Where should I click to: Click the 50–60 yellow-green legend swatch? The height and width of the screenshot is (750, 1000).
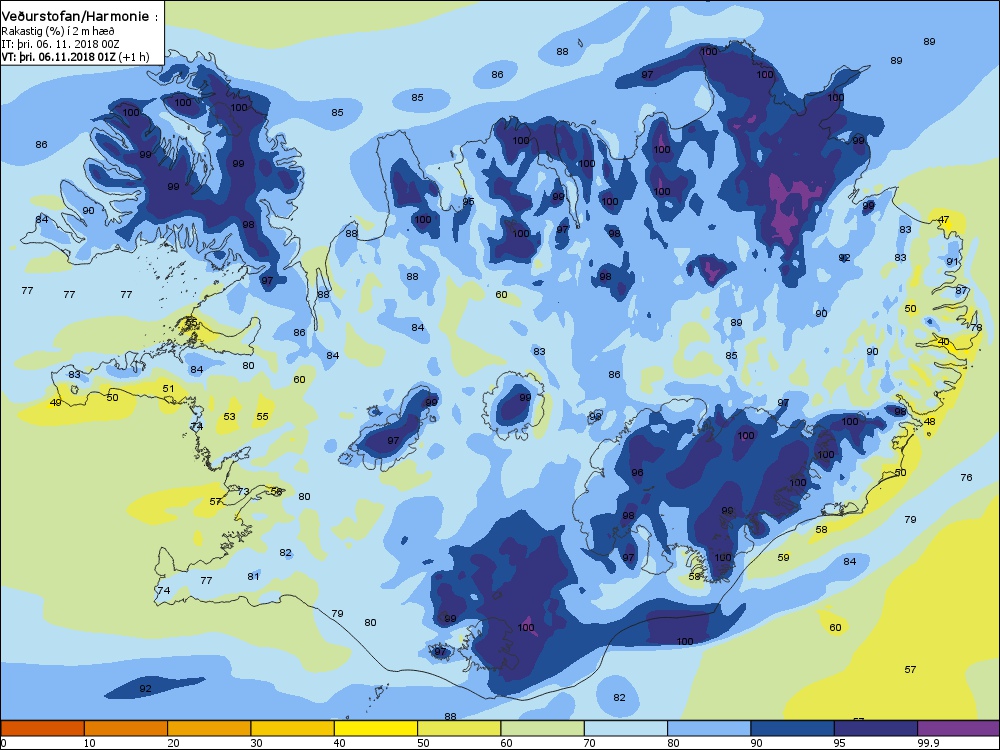point(459,728)
